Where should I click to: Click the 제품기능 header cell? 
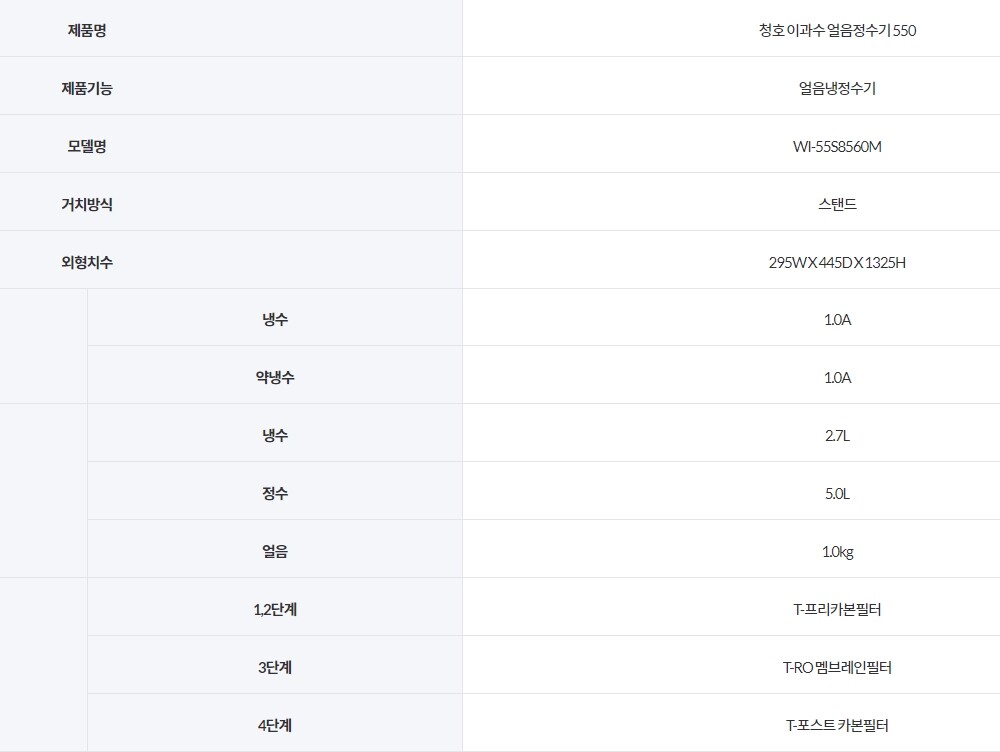point(87,88)
